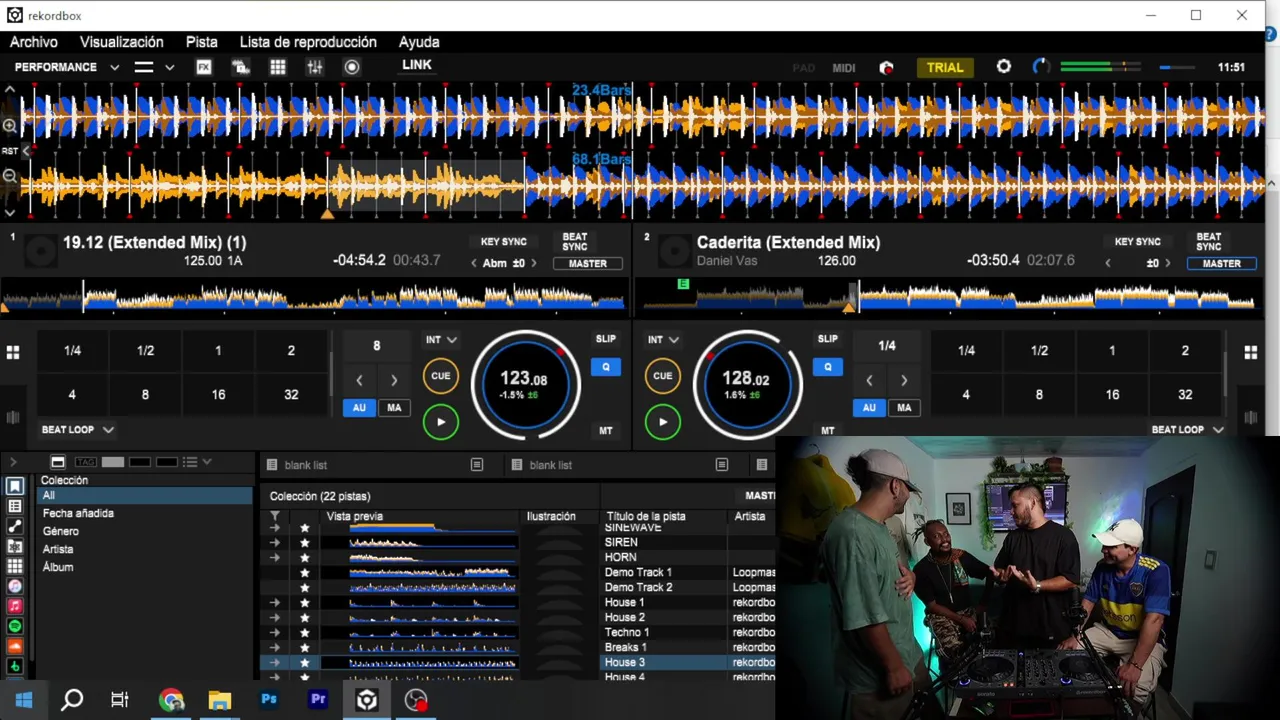Open Lista de reproducción menu
Screen dimensions: 1280x720
308,42
